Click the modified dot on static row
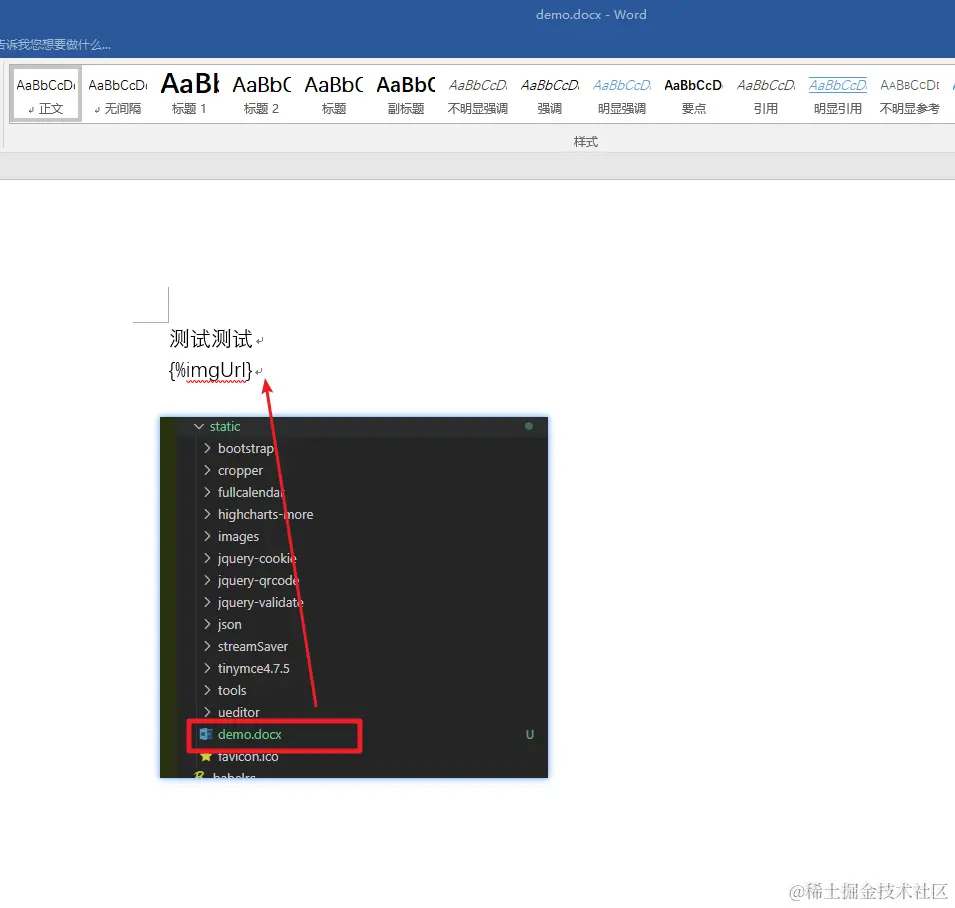This screenshot has height=908, width=955. click(x=529, y=426)
